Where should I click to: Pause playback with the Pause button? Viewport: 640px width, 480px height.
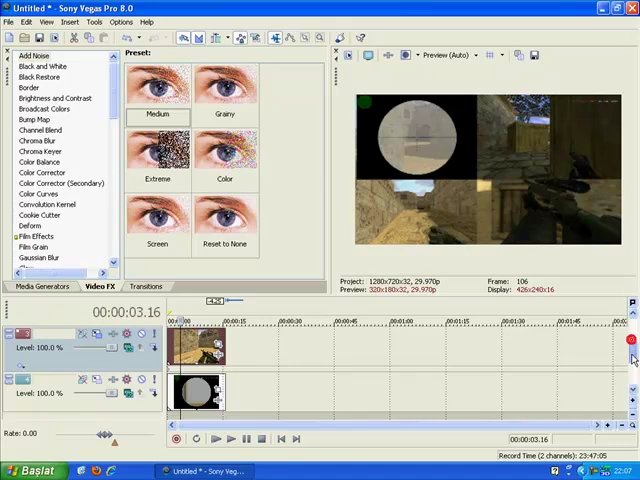(247, 439)
